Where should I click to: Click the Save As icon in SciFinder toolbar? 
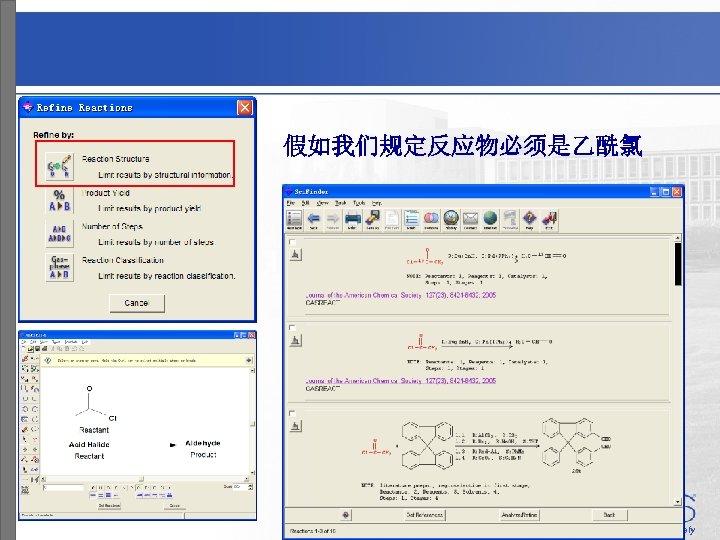point(372,219)
